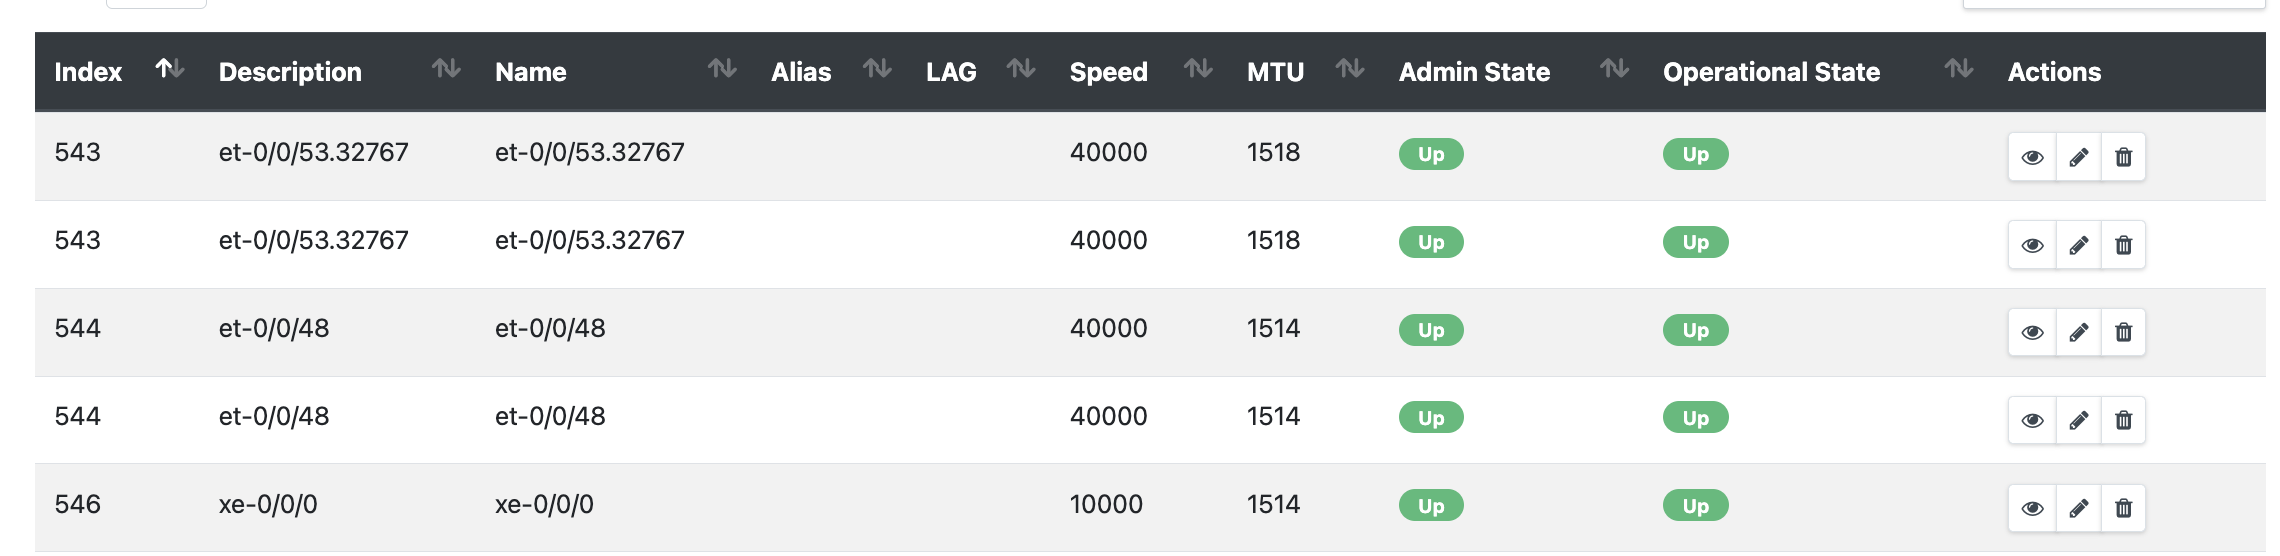Delete the xe-0/0/0 interface with trash icon
This screenshot has height=556, width=2280.
(x=2123, y=508)
